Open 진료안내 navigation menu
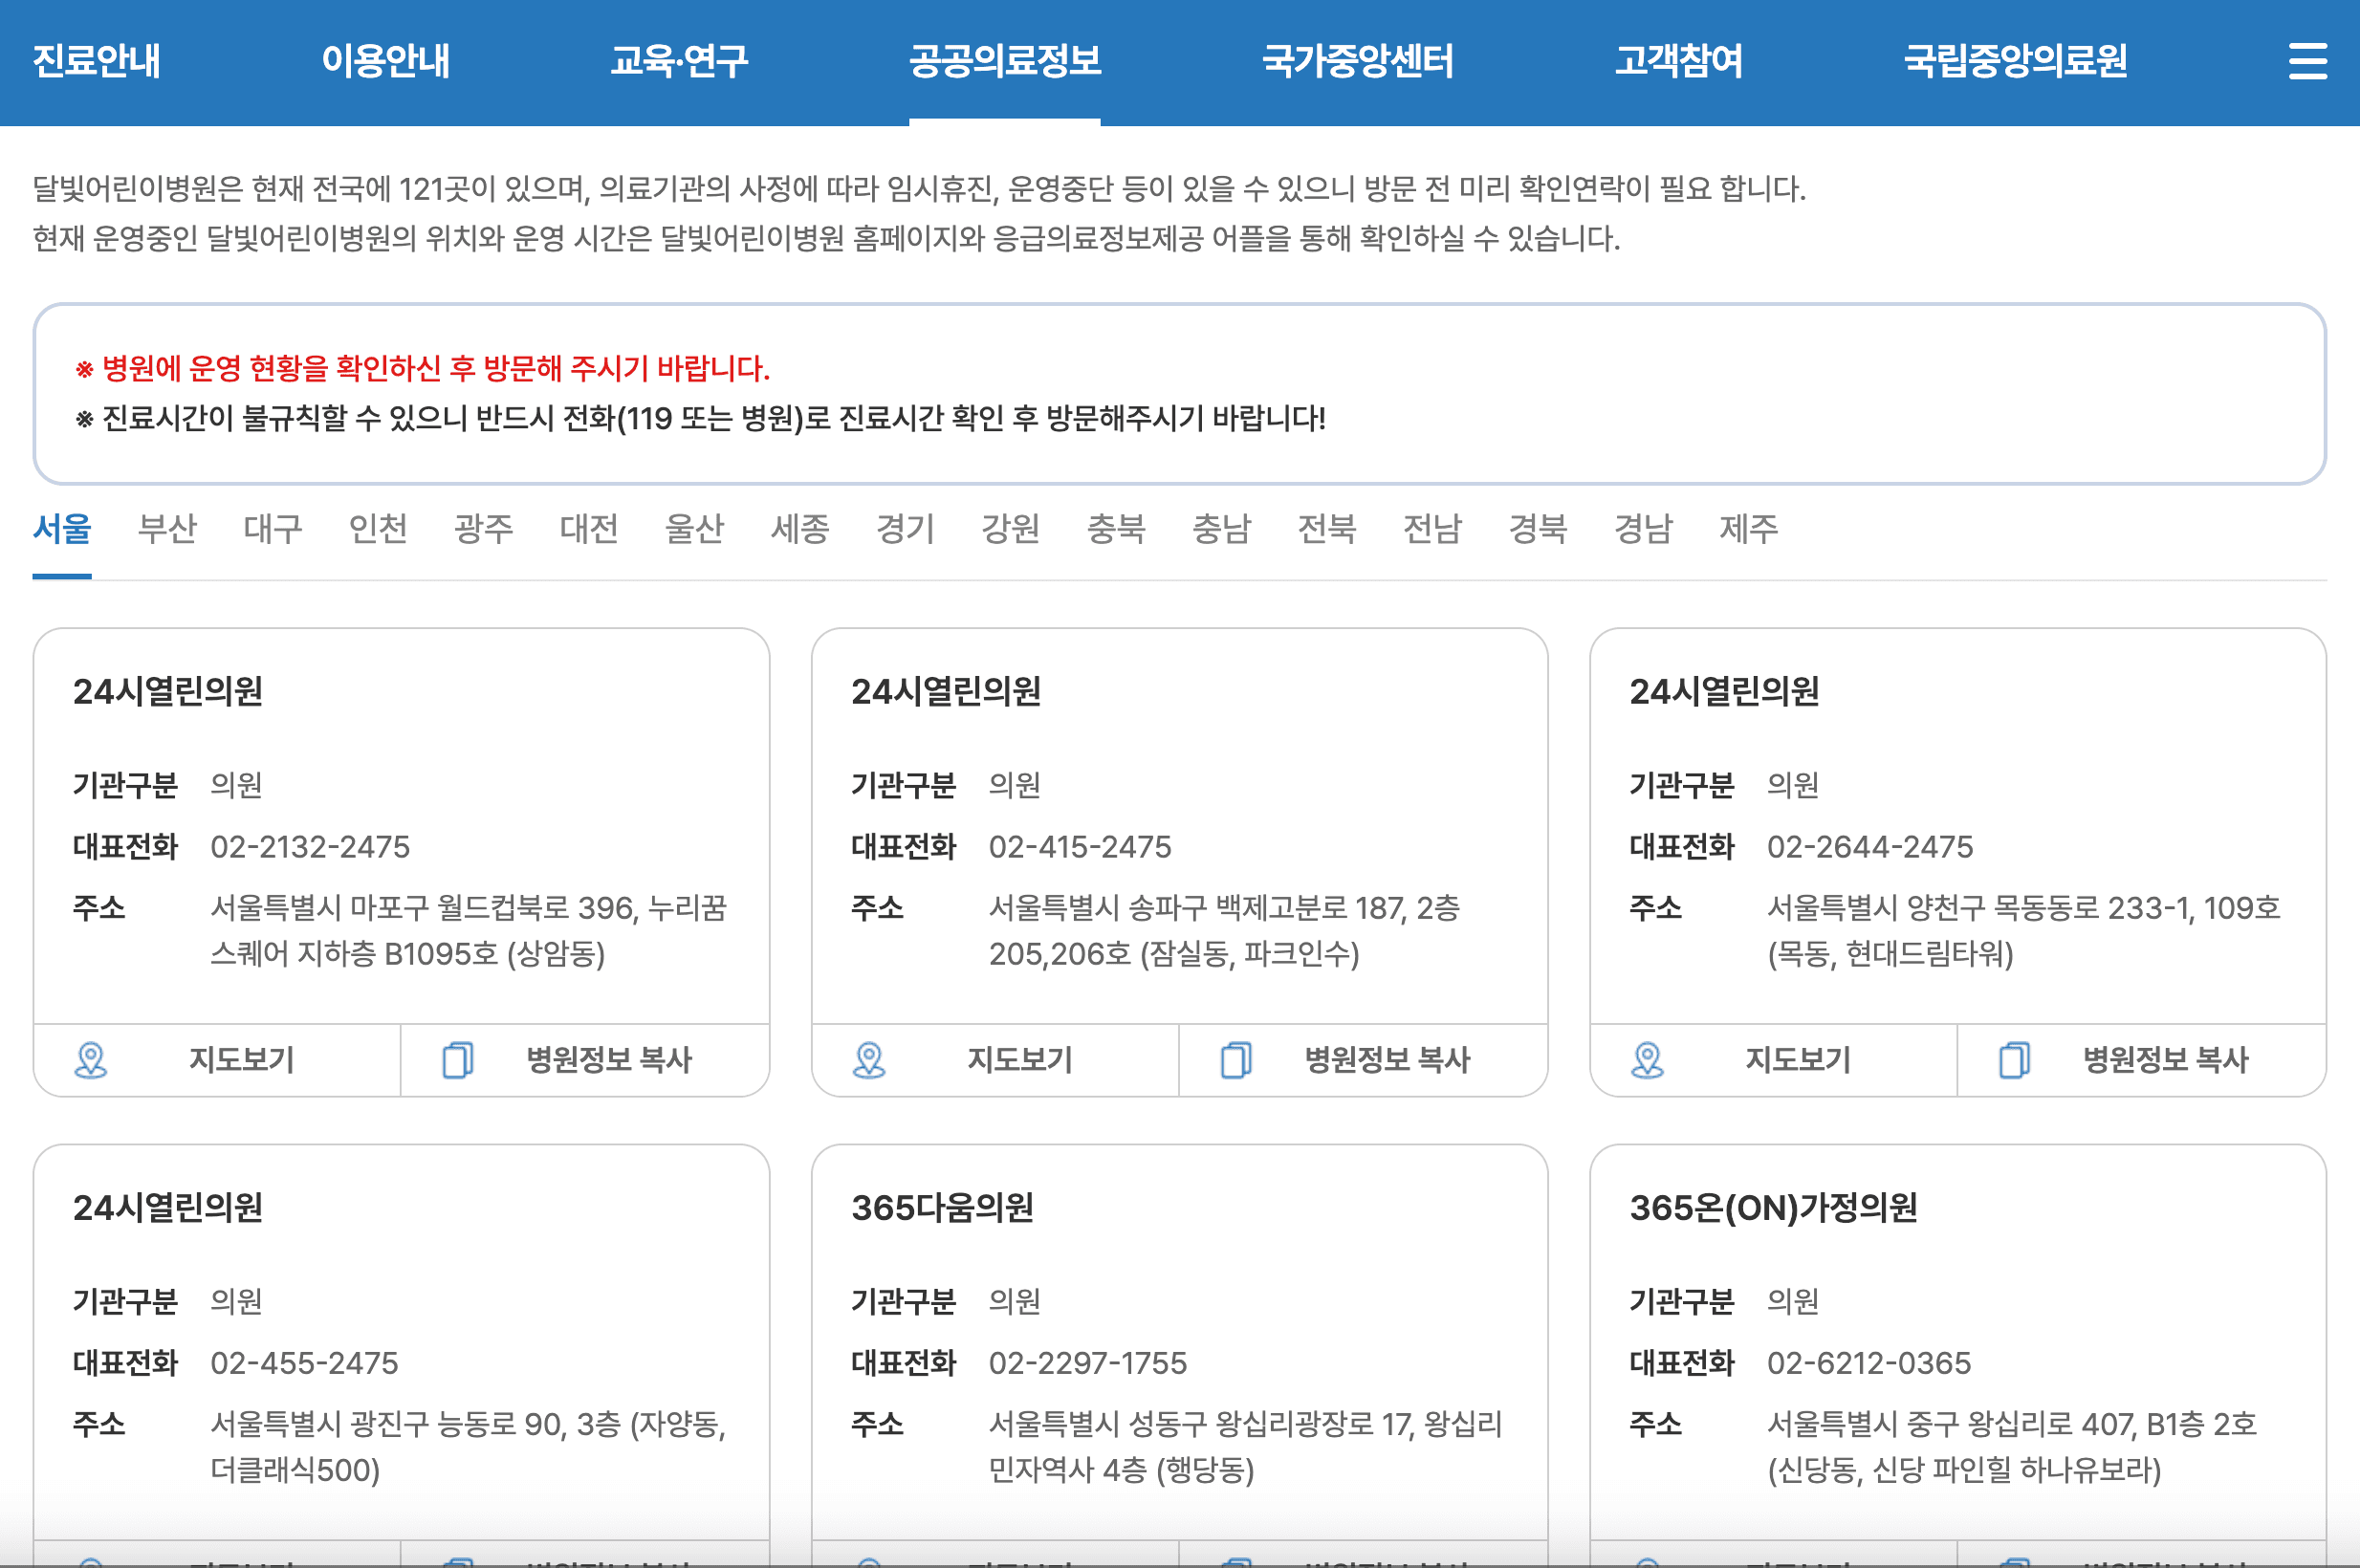2360x1568 pixels. pyautogui.click(x=96, y=61)
